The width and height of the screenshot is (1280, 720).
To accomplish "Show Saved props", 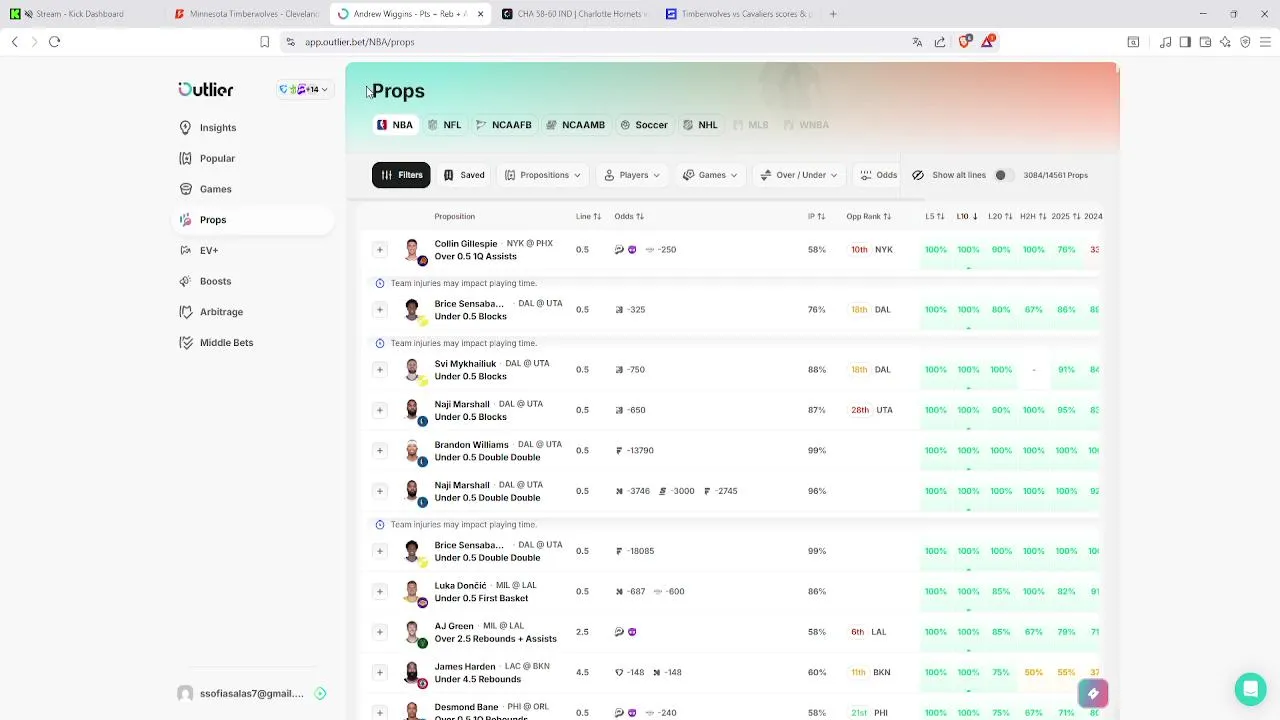I will tap(464, 175).
